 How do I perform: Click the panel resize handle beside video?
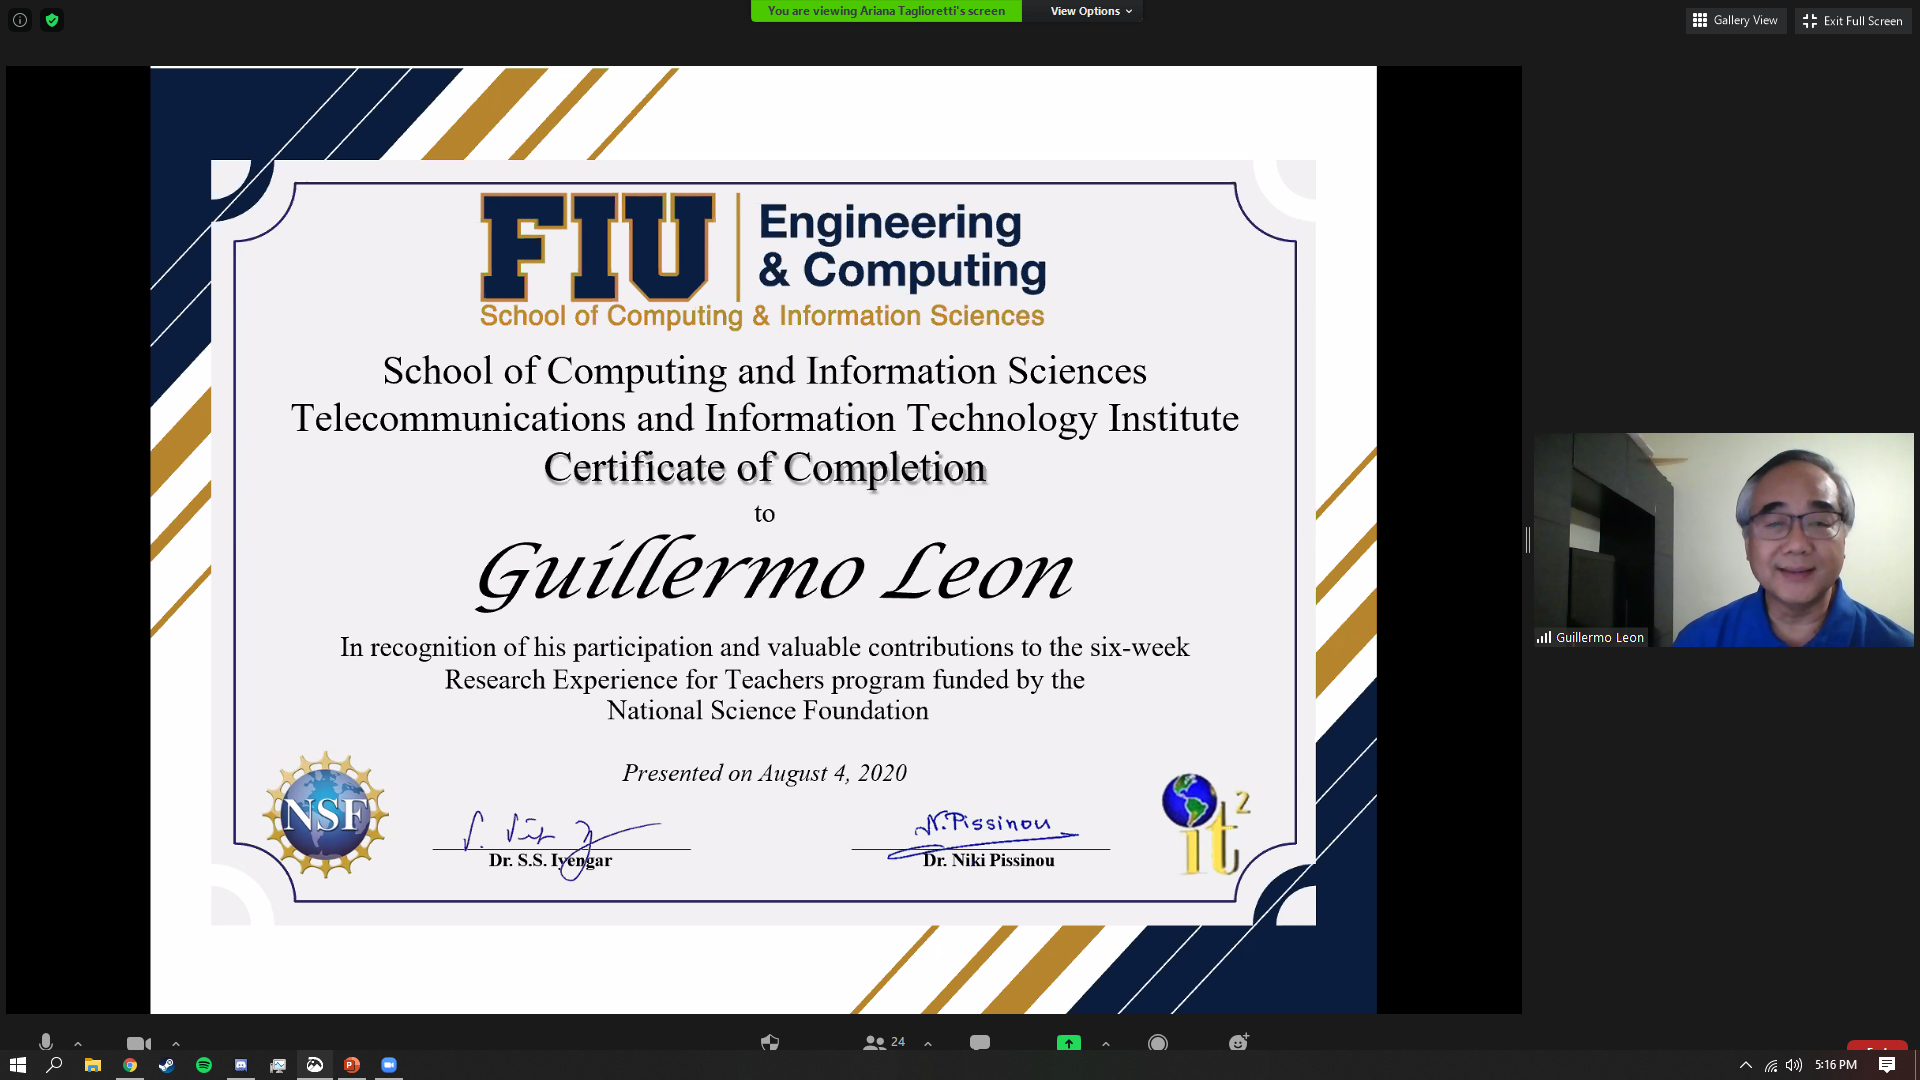coord(1527,540)
